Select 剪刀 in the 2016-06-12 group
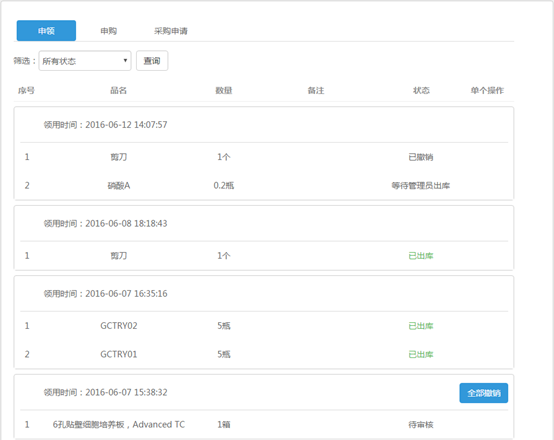 pos(119,157)
